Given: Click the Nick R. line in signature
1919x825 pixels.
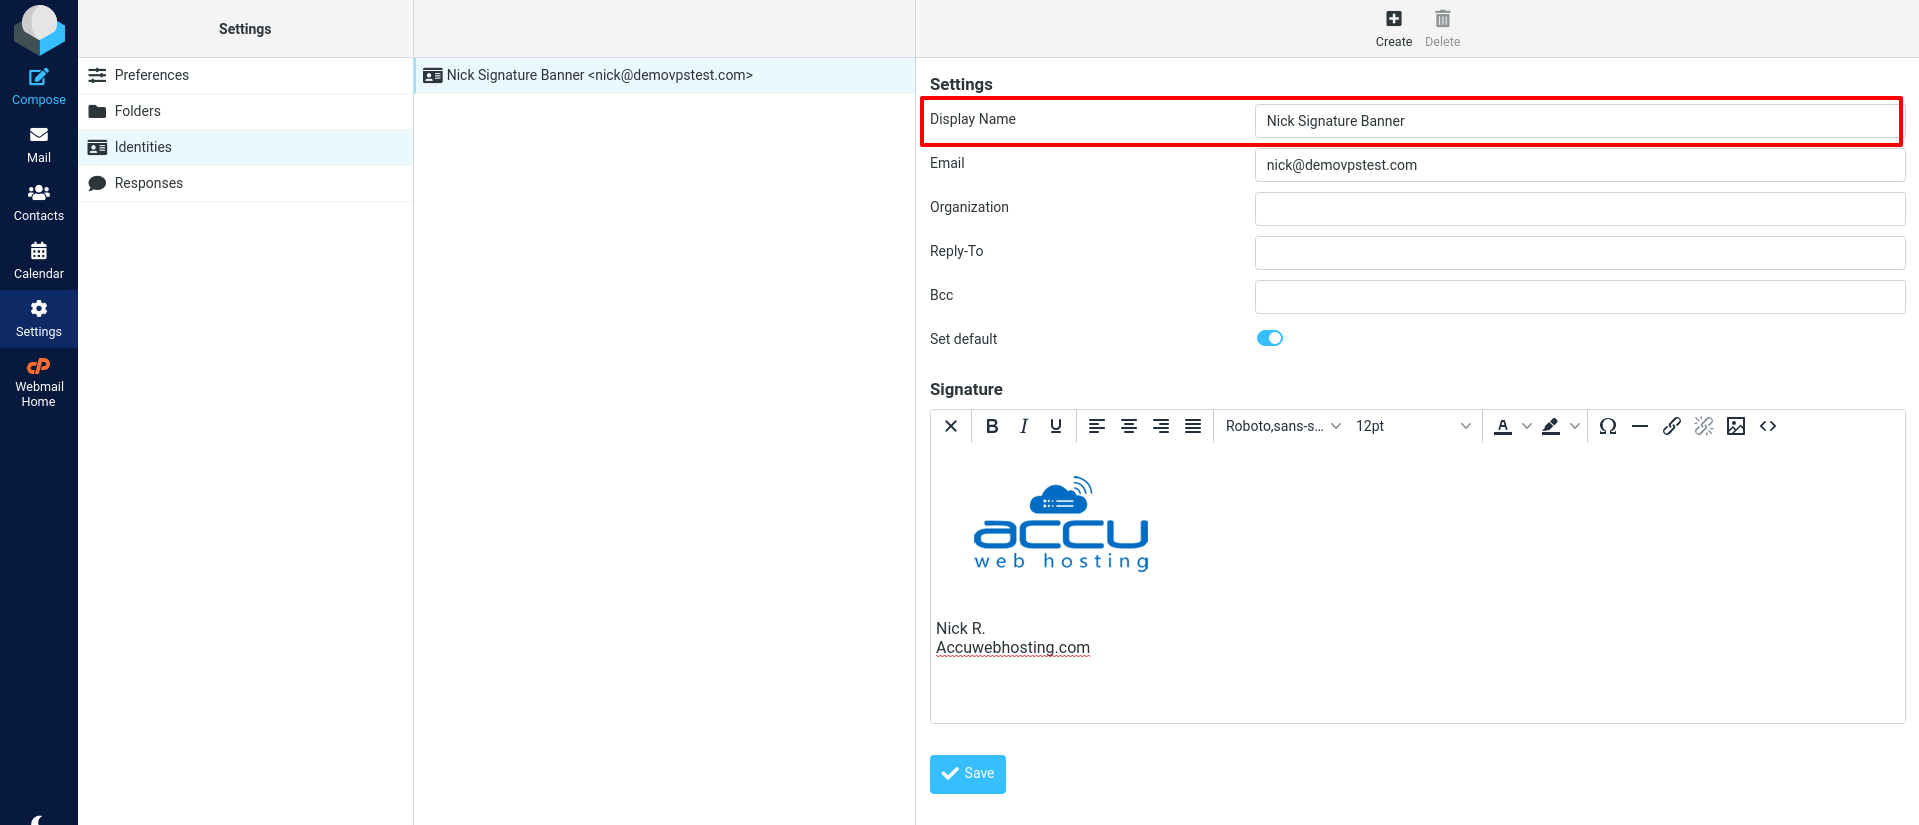Looking at the screenshot, I should pos(961,629).
